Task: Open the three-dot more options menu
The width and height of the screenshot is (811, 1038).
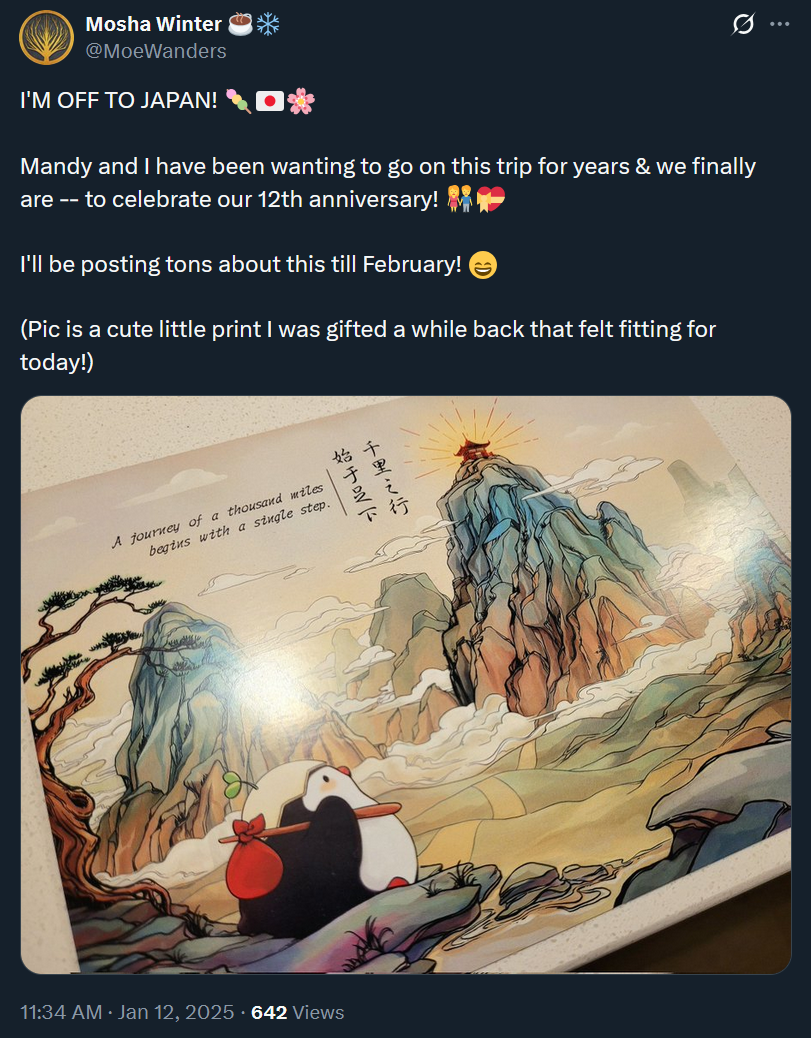Action: pyautogui.click(x=779, y=24)
